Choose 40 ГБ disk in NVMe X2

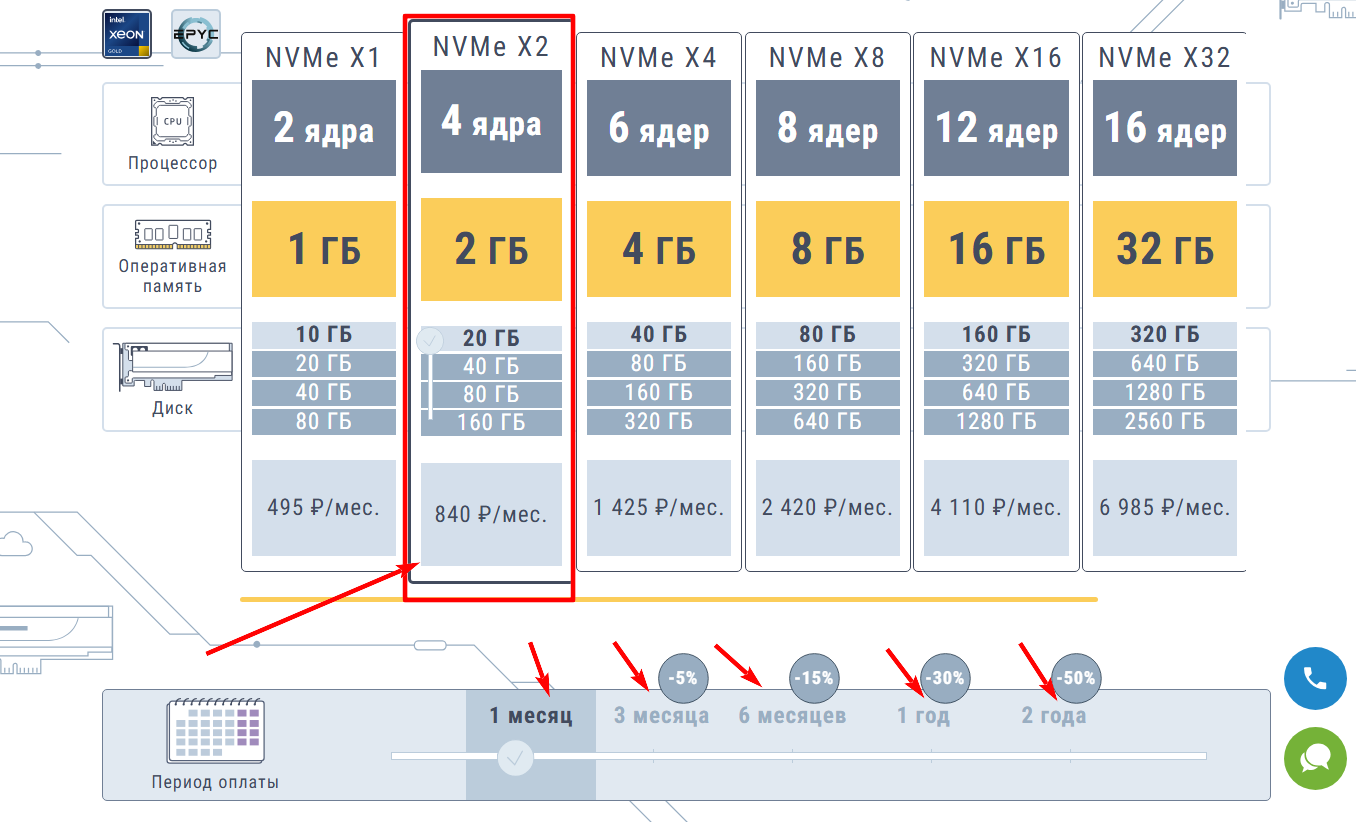point(491,367)
